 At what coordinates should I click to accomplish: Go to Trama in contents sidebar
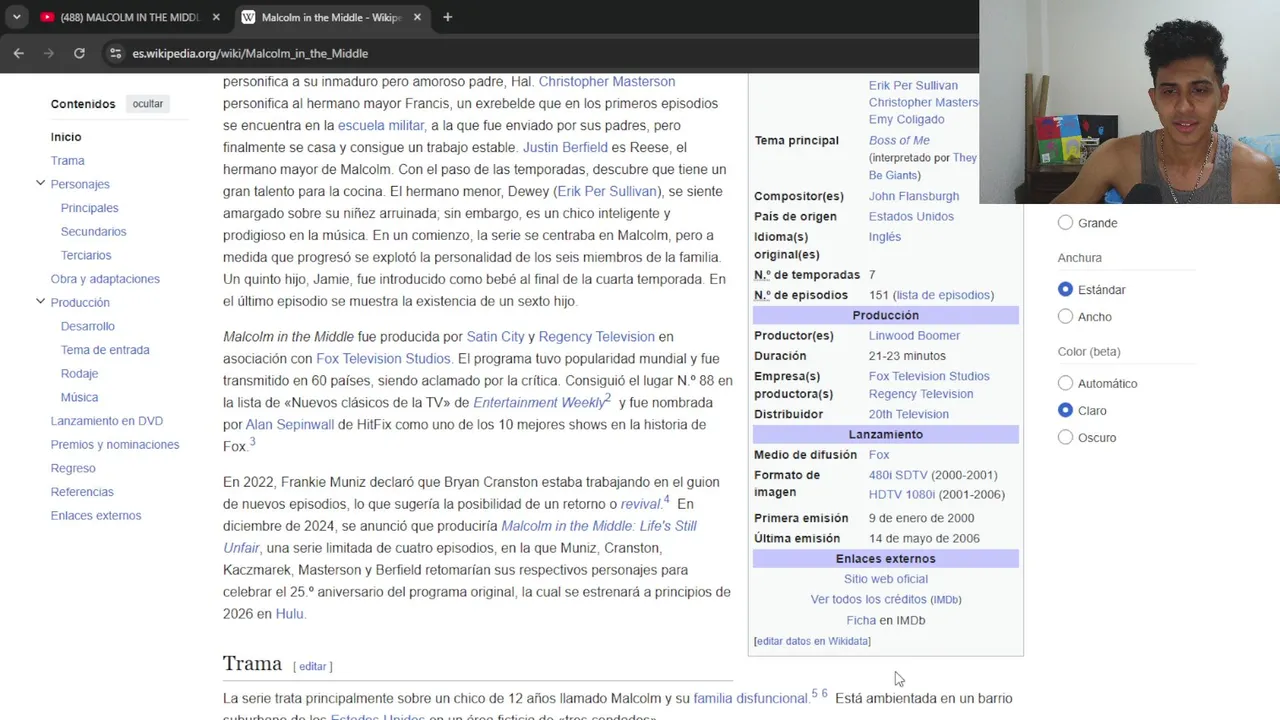[x=68, y=160]
